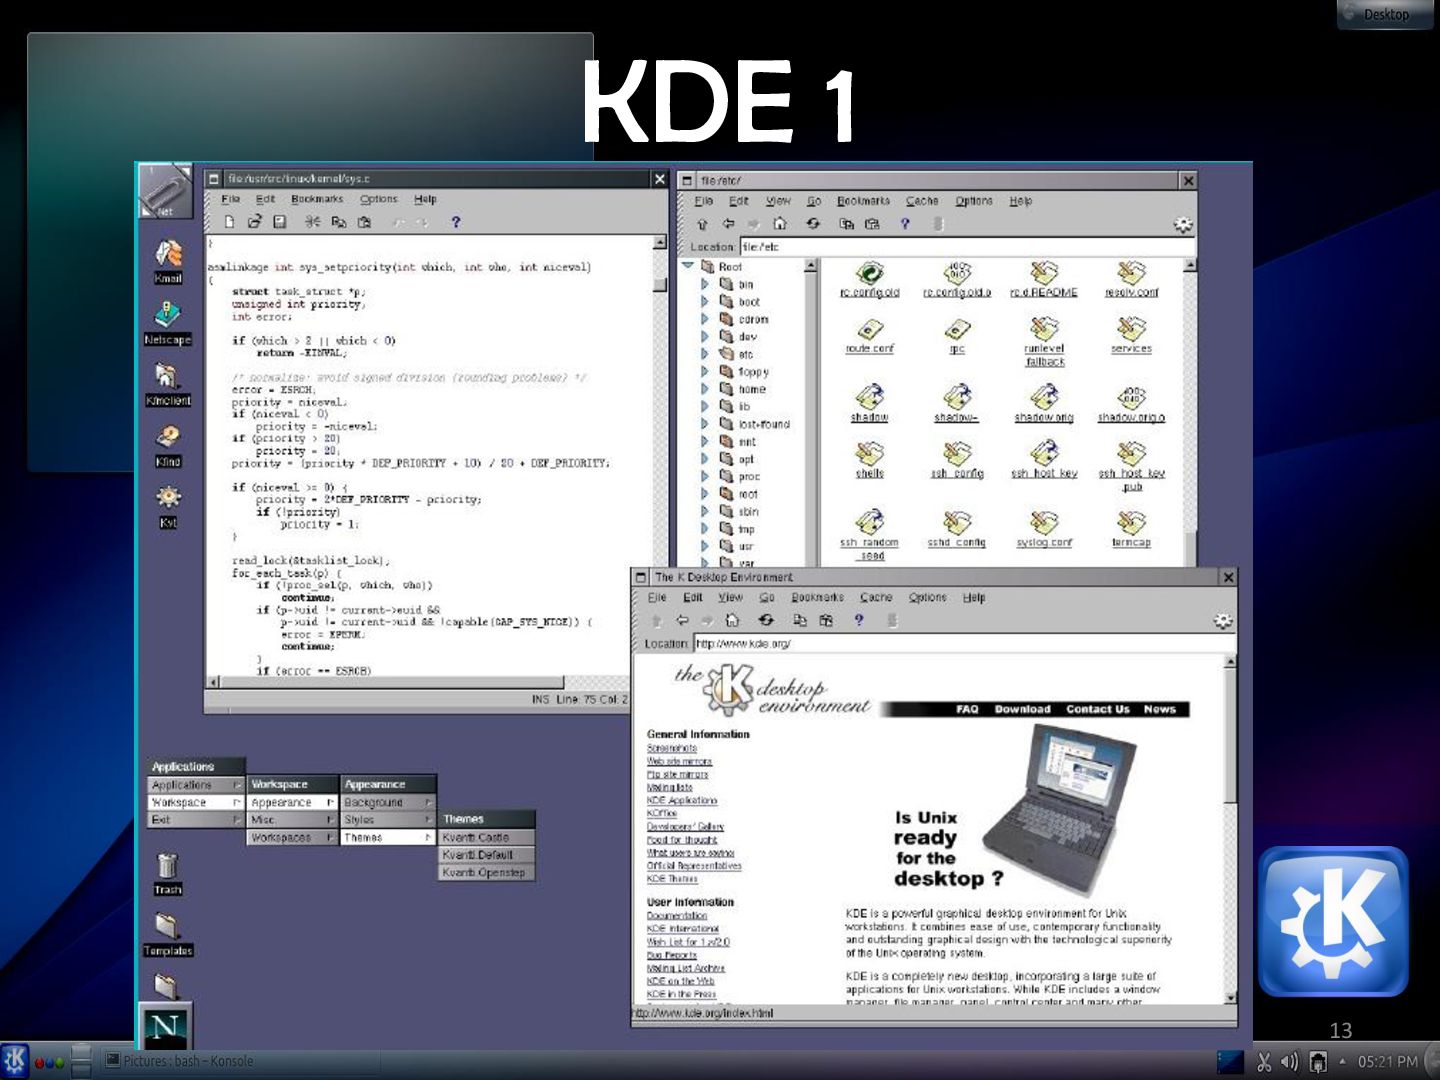
Task: Open Documentation link under User Information
Action: click(677, 915)
